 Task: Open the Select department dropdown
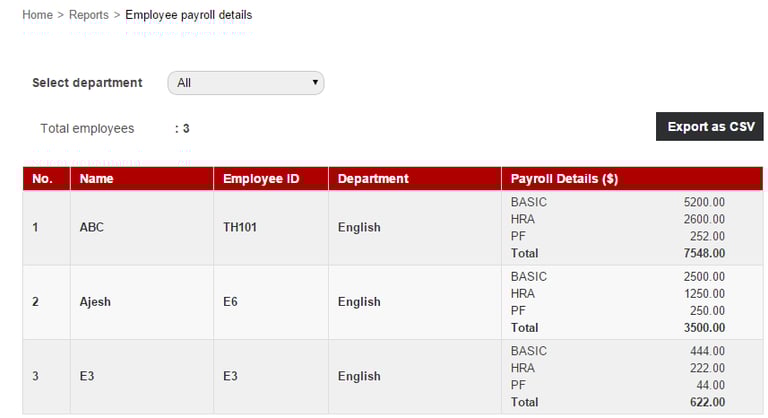245,83
